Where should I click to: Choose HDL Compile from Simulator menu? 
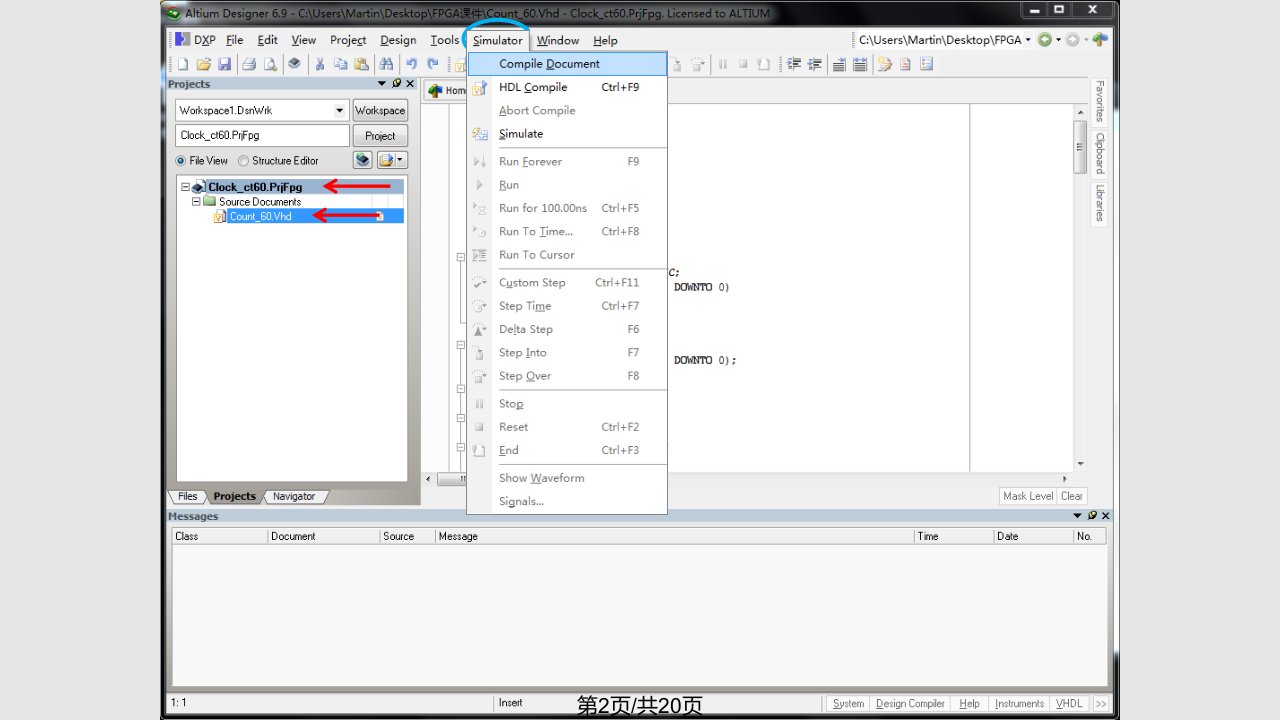click(567, 87)
